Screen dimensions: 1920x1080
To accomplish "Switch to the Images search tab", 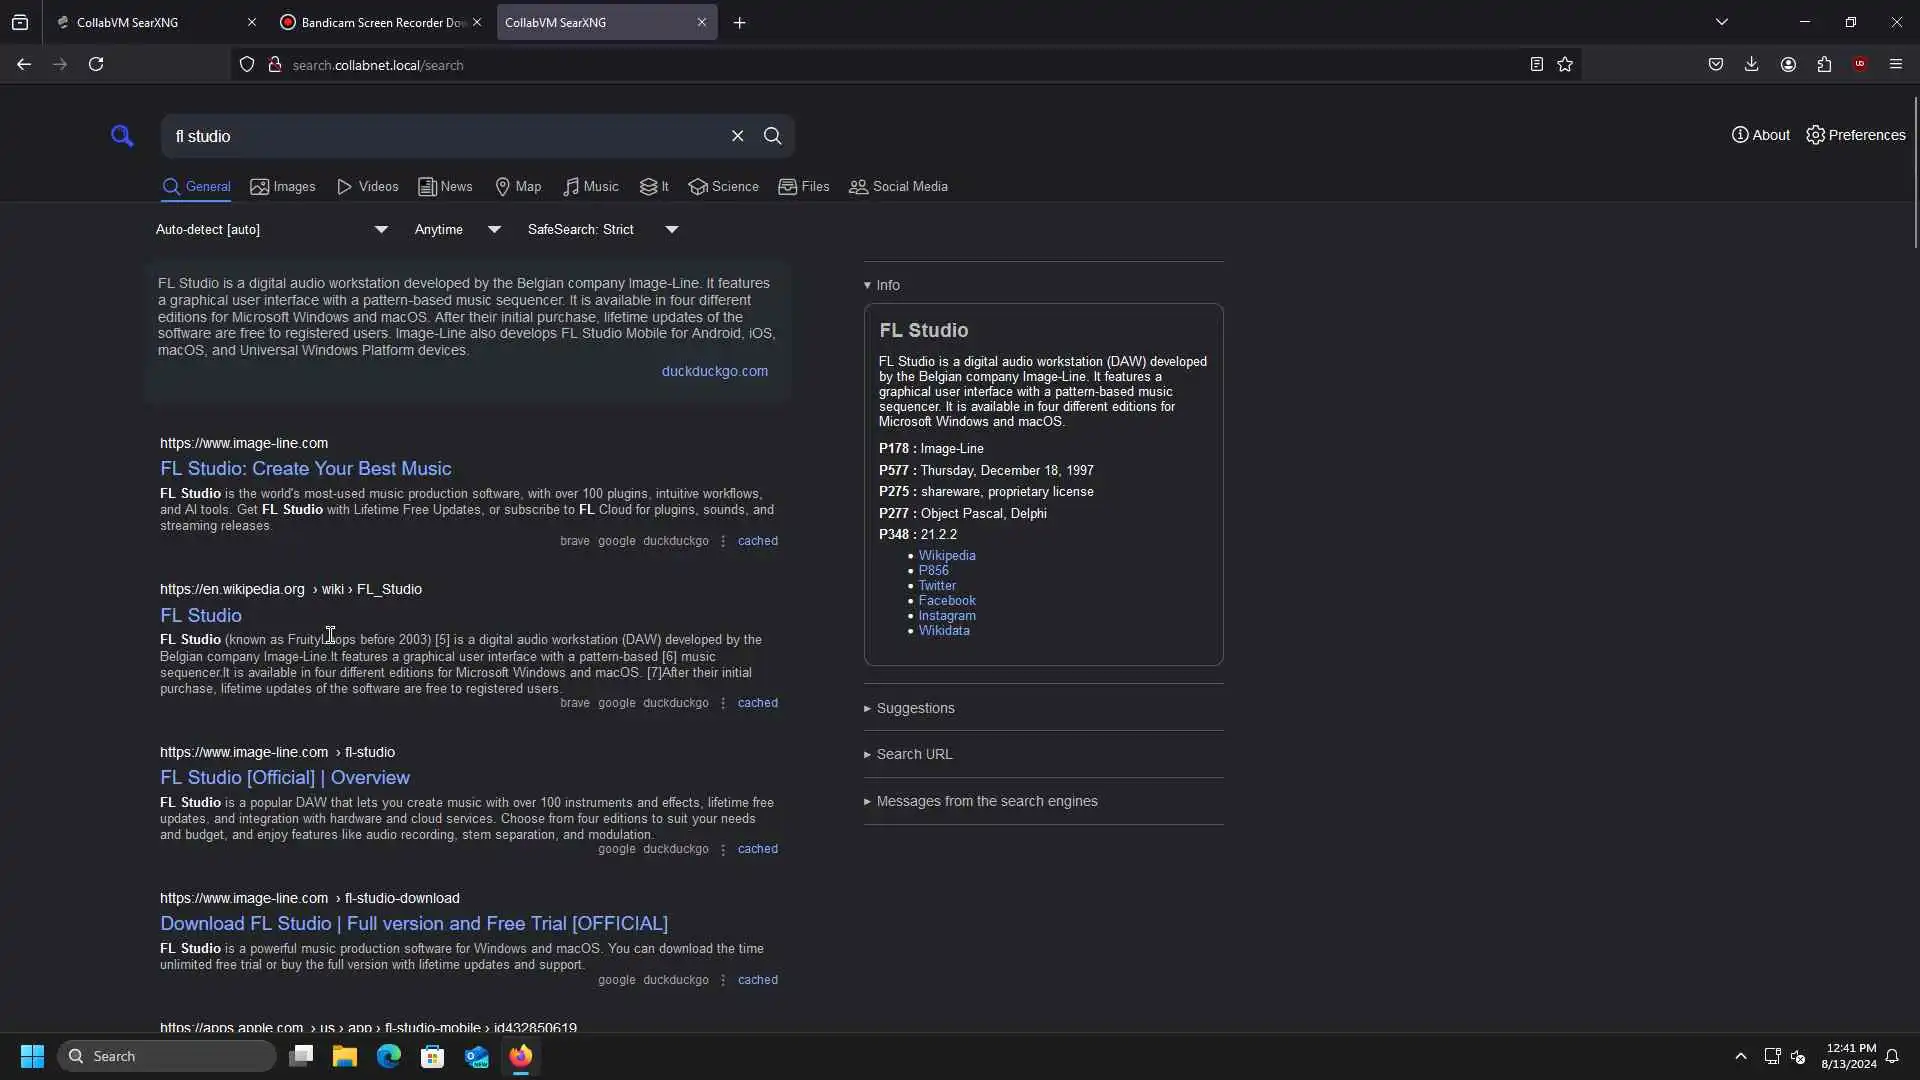I will pyautogui.click(x=283, y=187).
